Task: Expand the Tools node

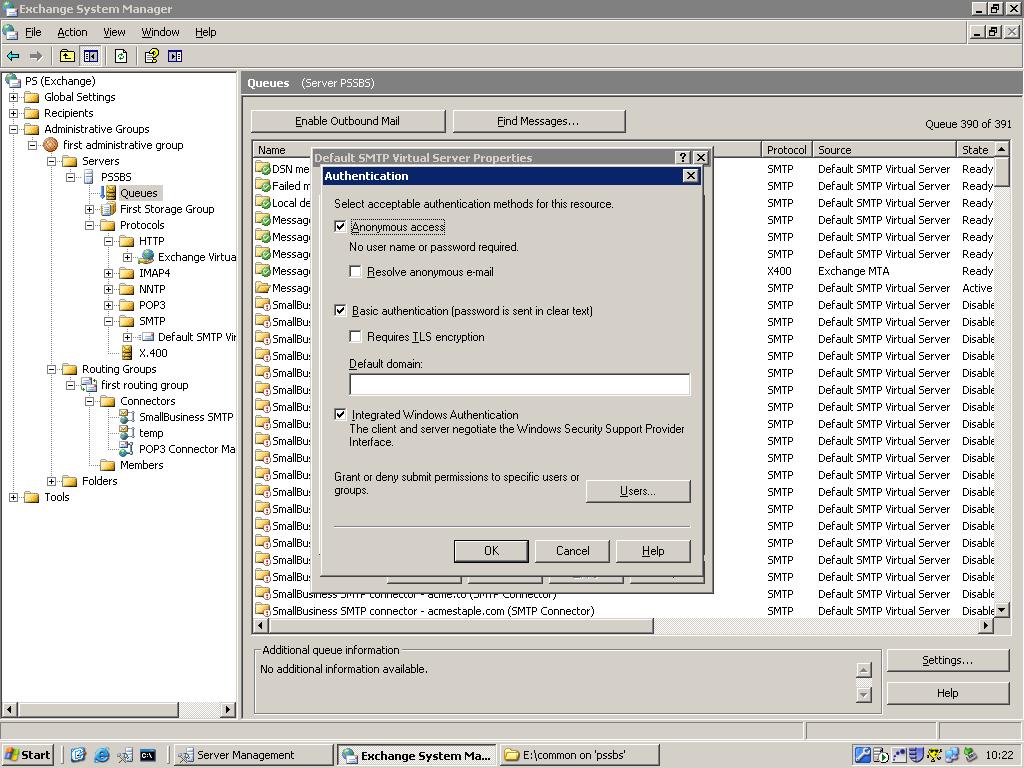Action: (13, 497)
